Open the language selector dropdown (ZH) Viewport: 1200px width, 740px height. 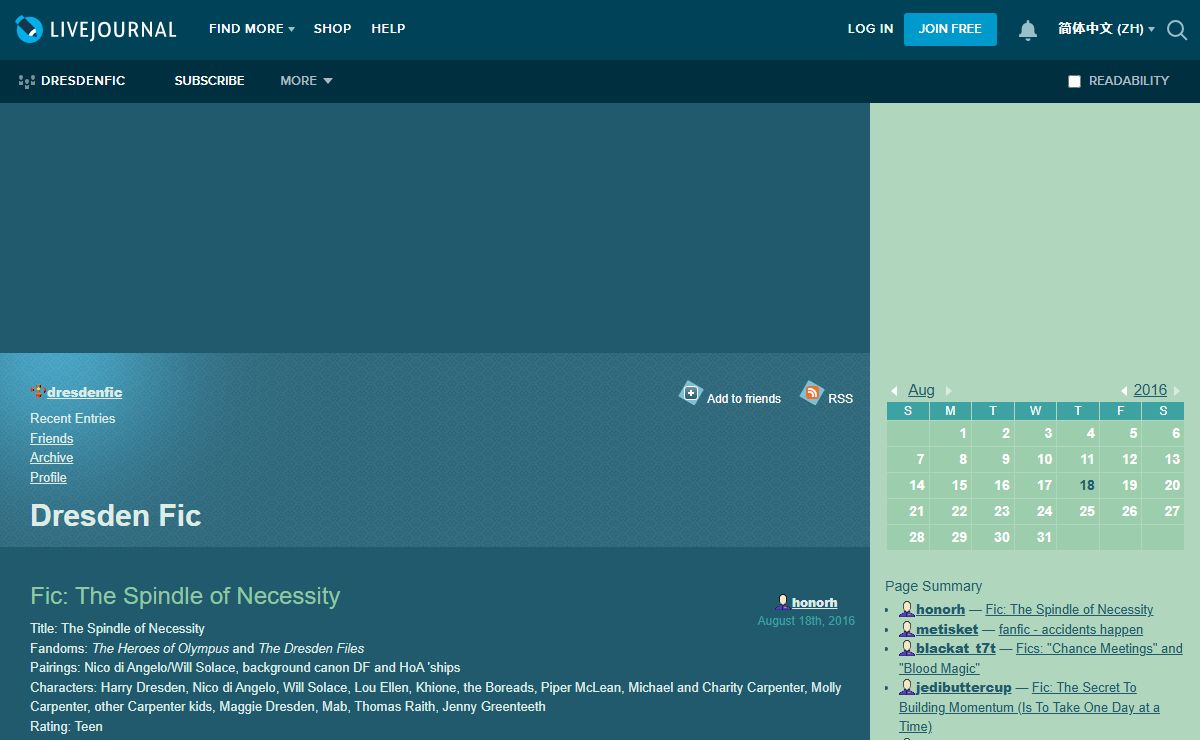click(x=1106, y=29)
